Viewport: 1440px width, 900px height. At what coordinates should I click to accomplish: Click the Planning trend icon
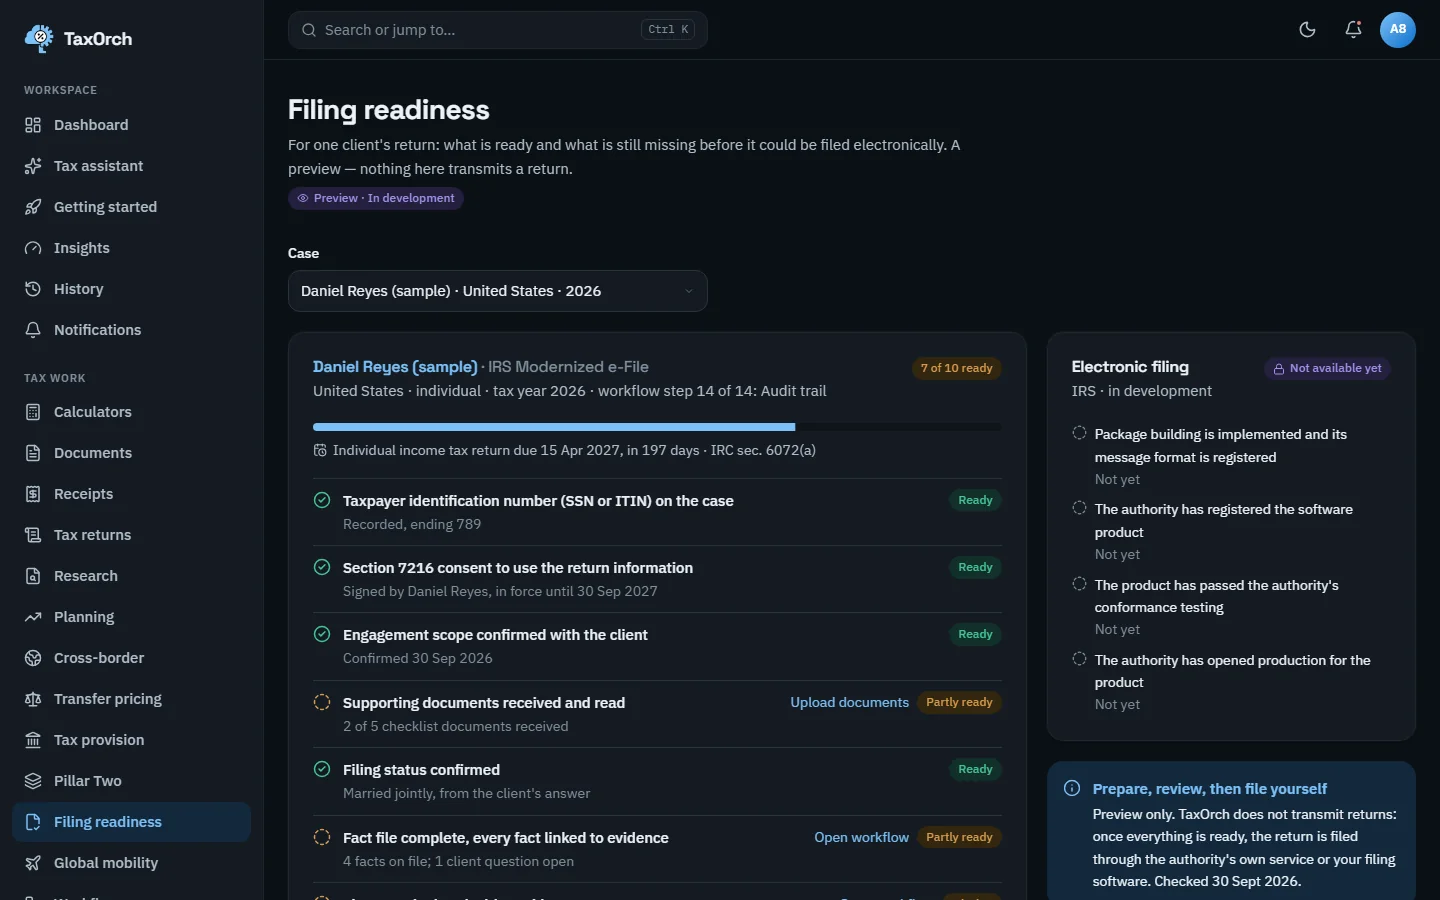pos(33,617)
